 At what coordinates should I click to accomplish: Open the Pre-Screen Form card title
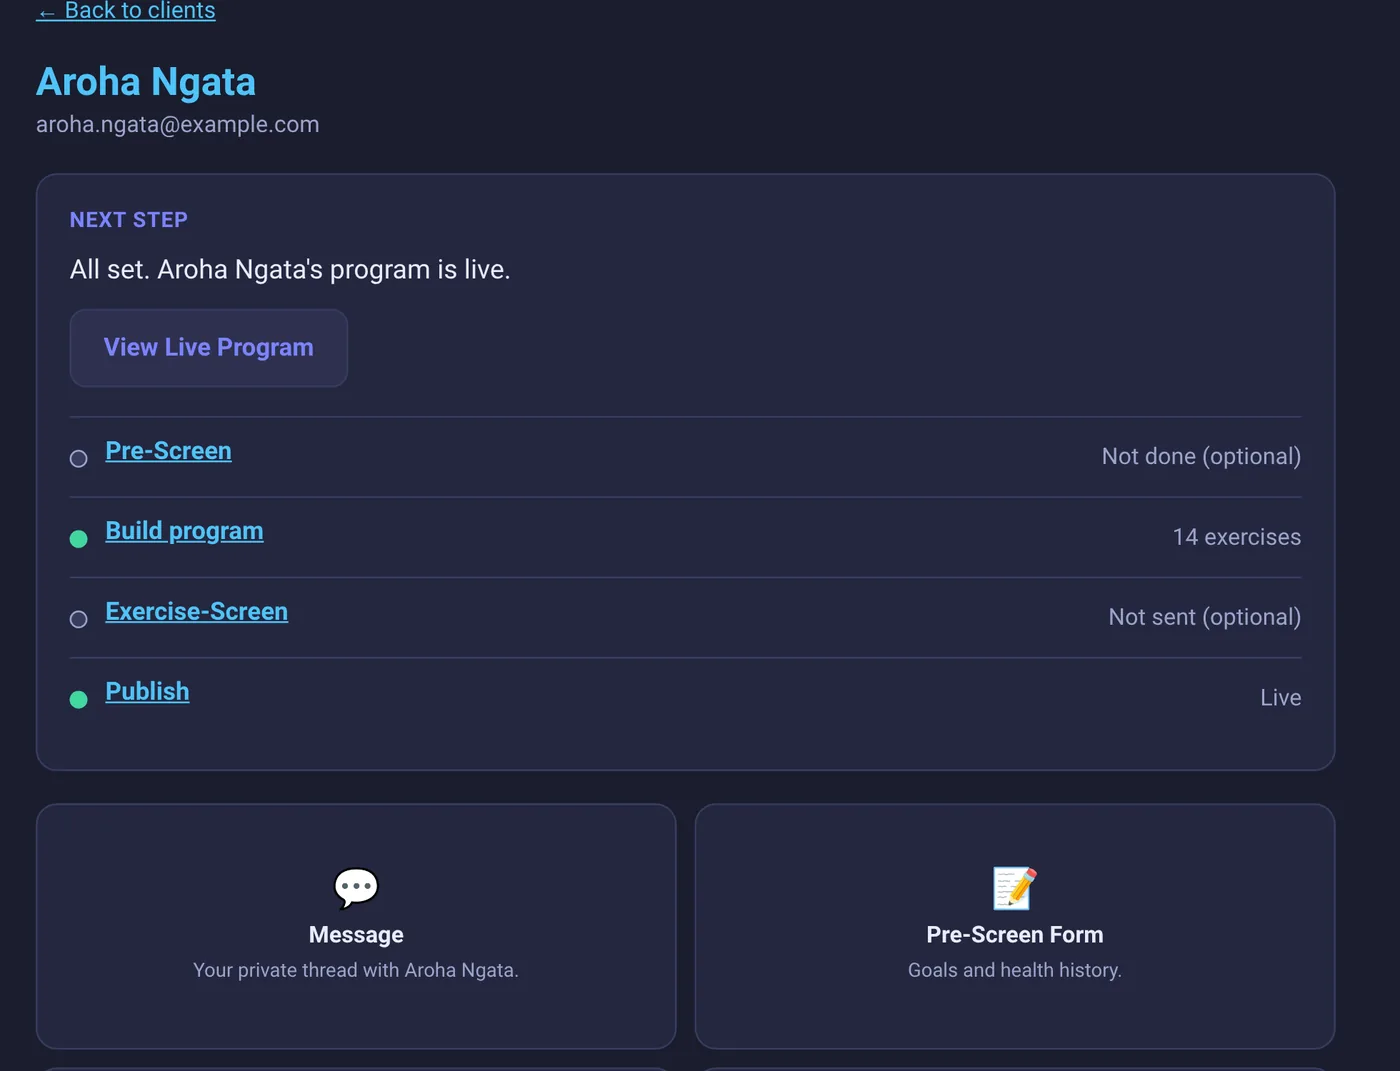[1015, 935]
